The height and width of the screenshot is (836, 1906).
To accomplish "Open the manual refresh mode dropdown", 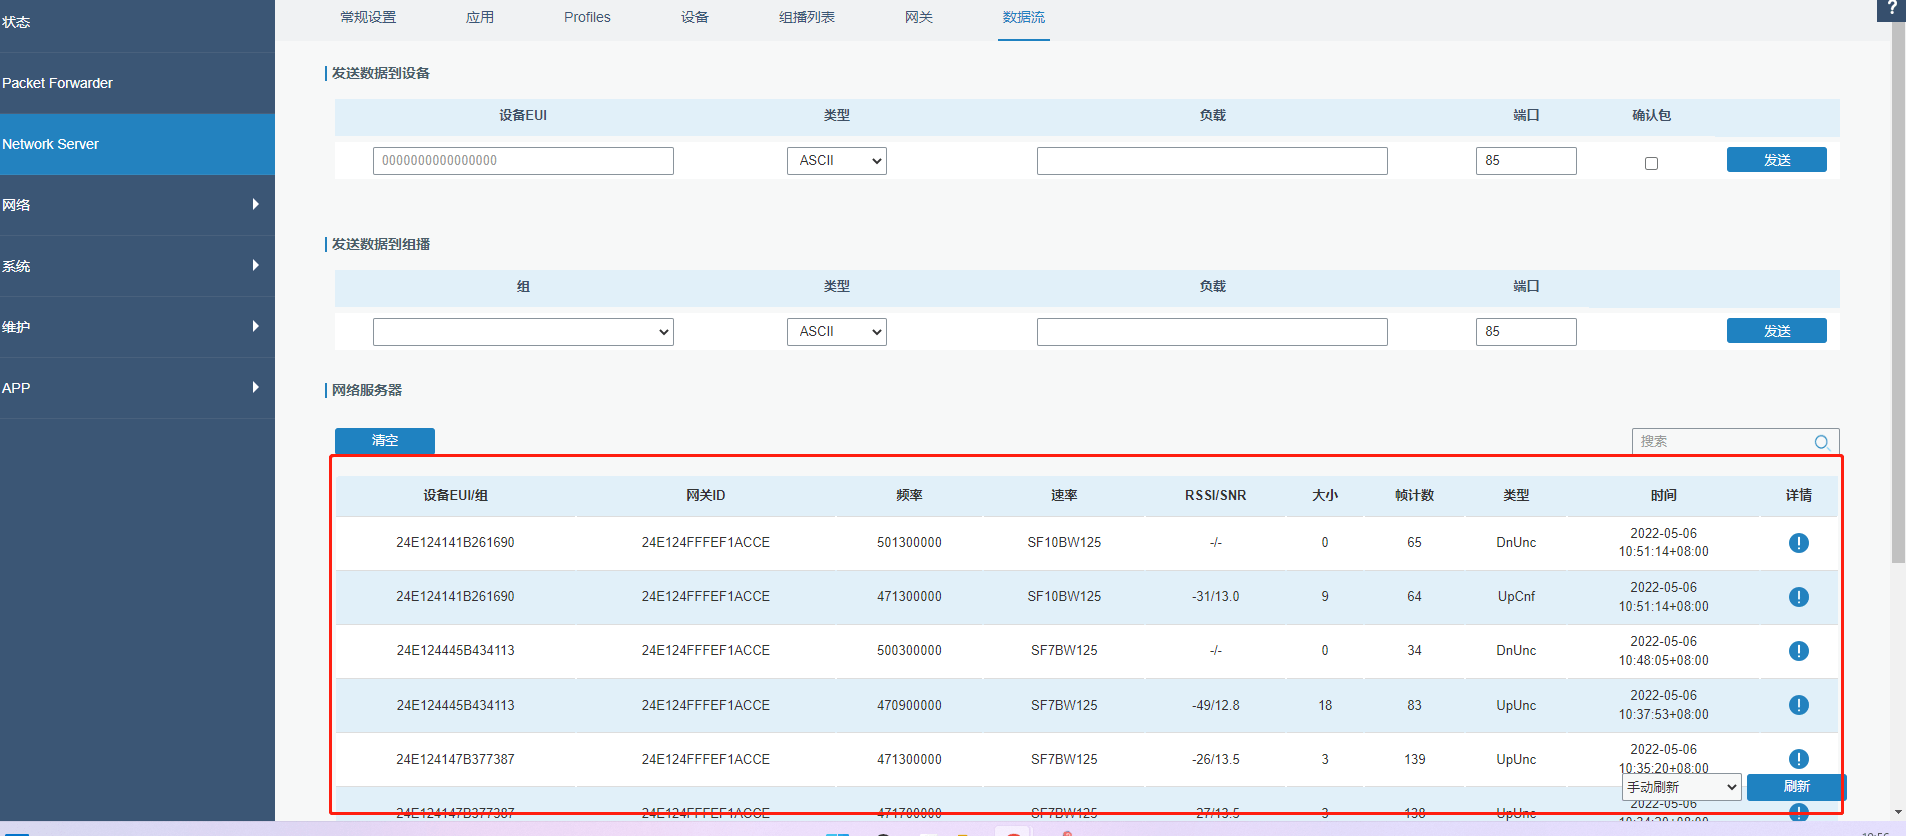I will (x=1681, y=788).
